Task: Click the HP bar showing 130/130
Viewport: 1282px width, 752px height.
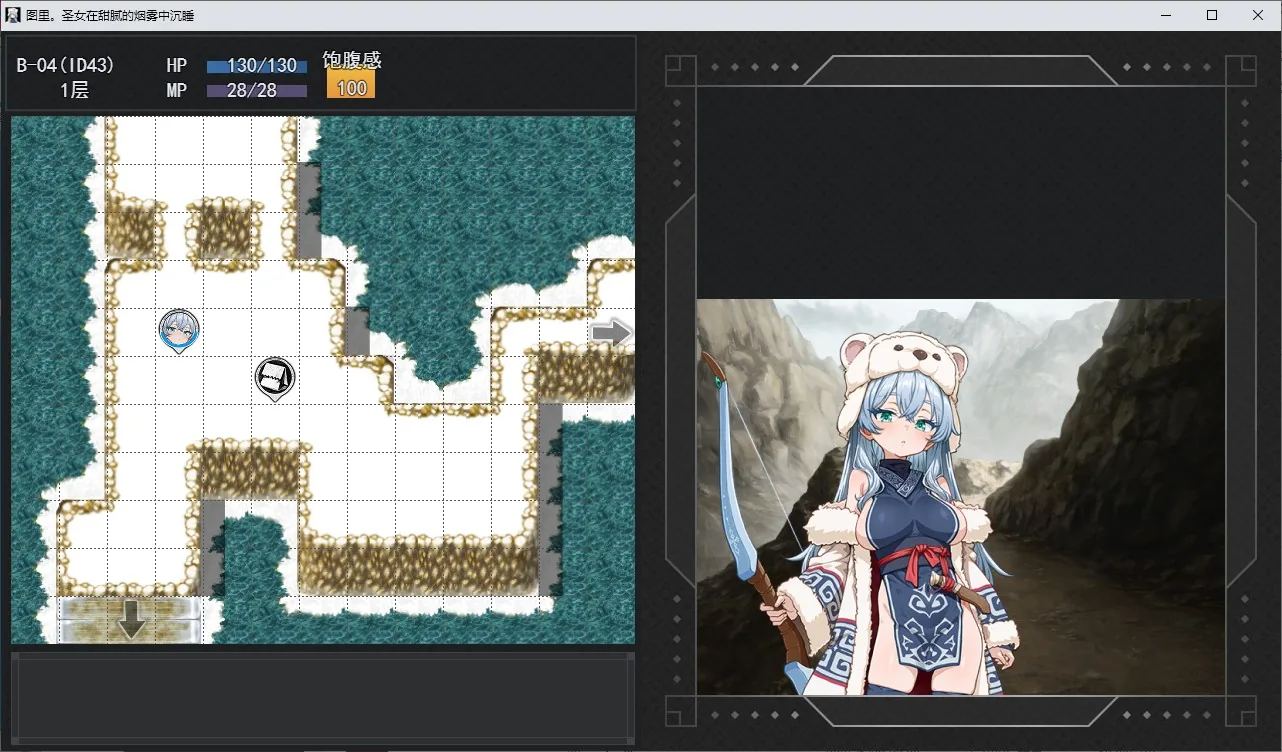Action: [x=257, y=66]
